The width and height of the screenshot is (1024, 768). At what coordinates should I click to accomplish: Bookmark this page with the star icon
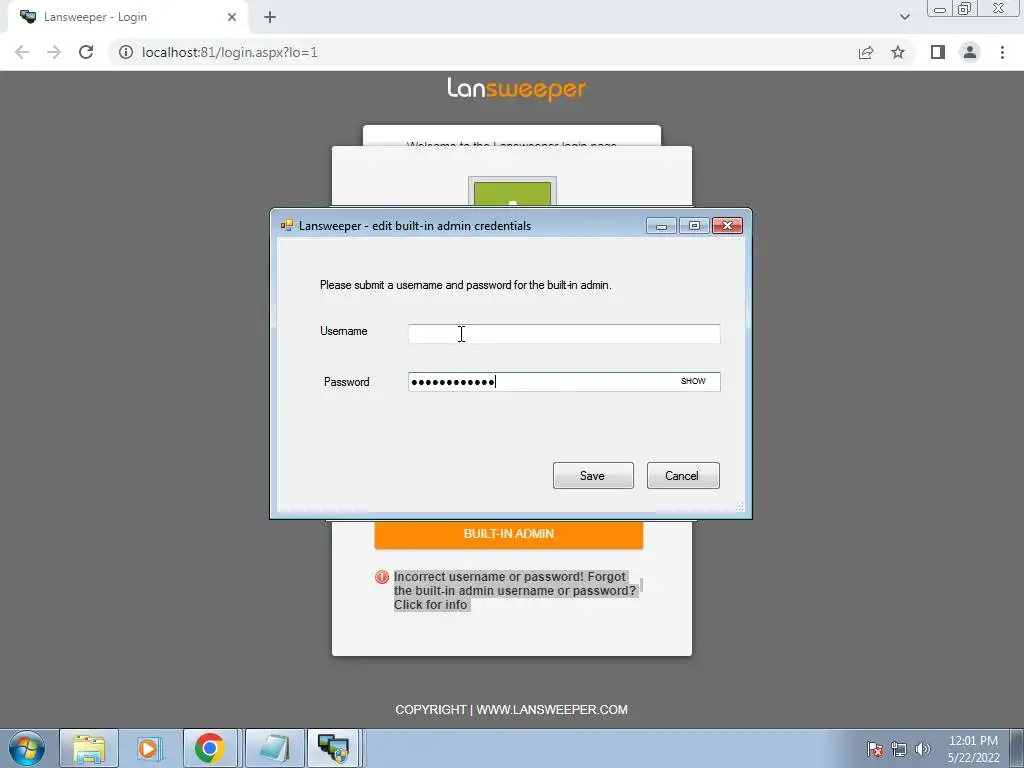pos(898,52)
